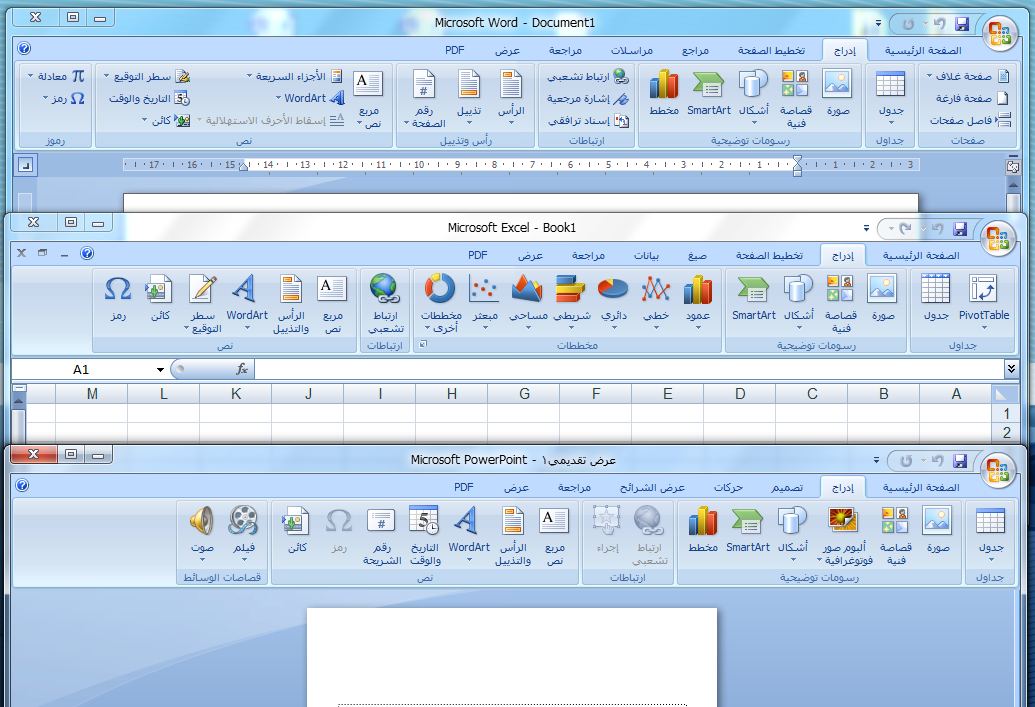Select row 1 header in Excel
Screen dimensions: 1035x707
pos(1006,414)
